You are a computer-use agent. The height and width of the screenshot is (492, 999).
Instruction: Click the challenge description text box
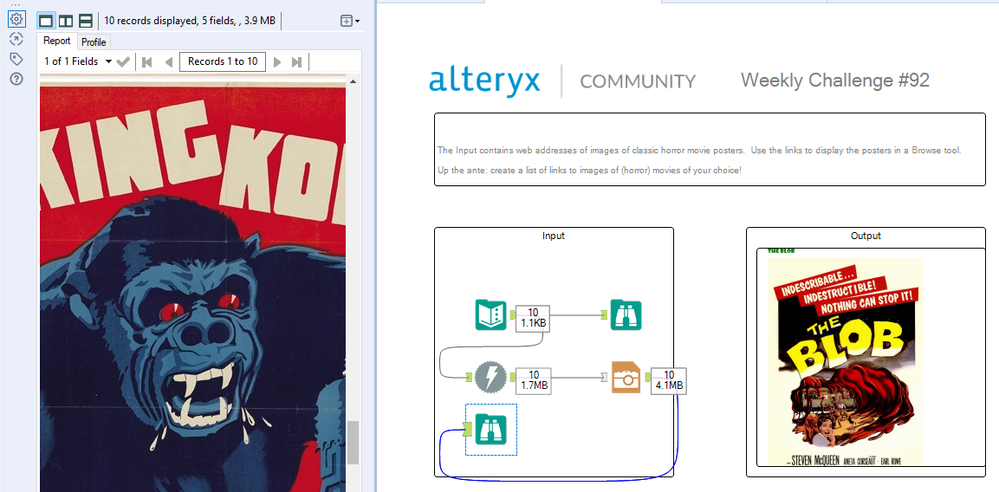click(x=710, y=149)
